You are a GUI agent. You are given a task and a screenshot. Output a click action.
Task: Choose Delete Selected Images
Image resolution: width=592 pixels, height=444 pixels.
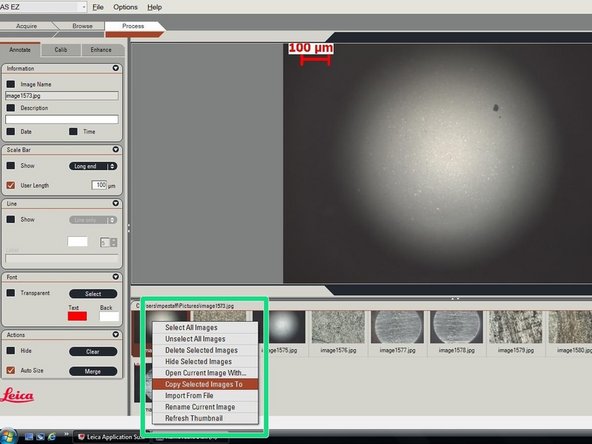point(205,350)
